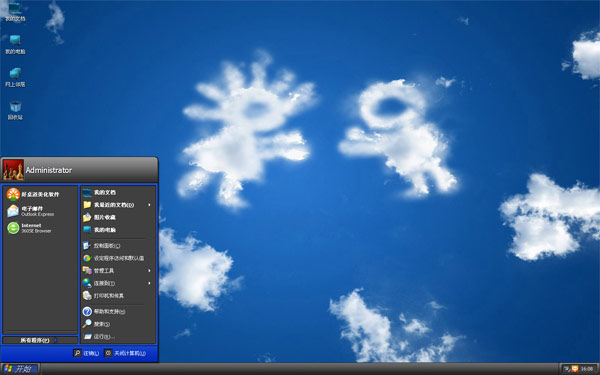Open the 网上邻居 desktop icon
The image size is (600, 375).
15,77
